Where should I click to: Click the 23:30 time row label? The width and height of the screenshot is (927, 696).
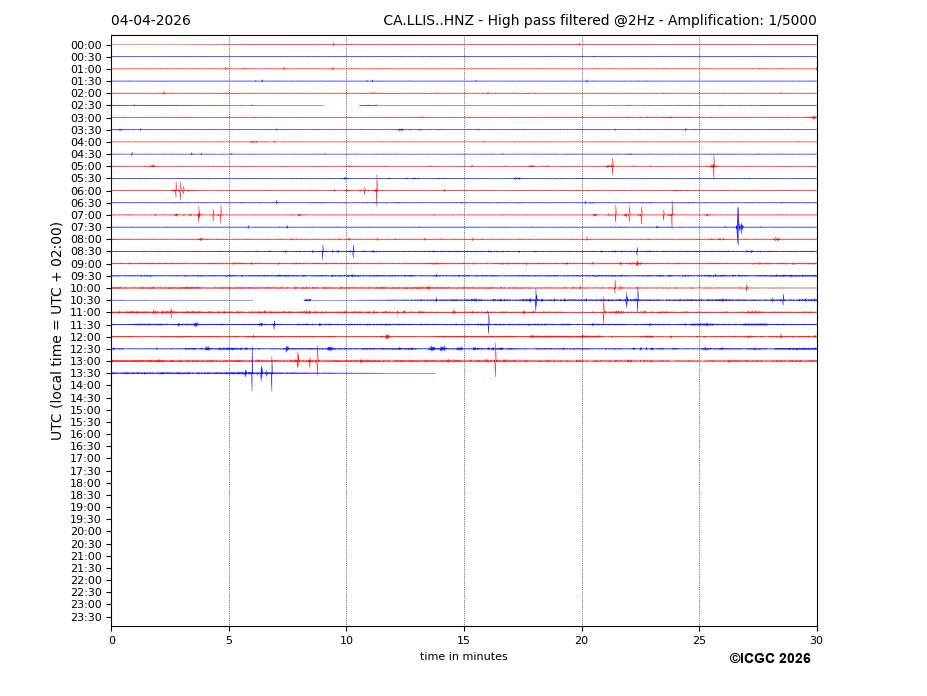86,617
